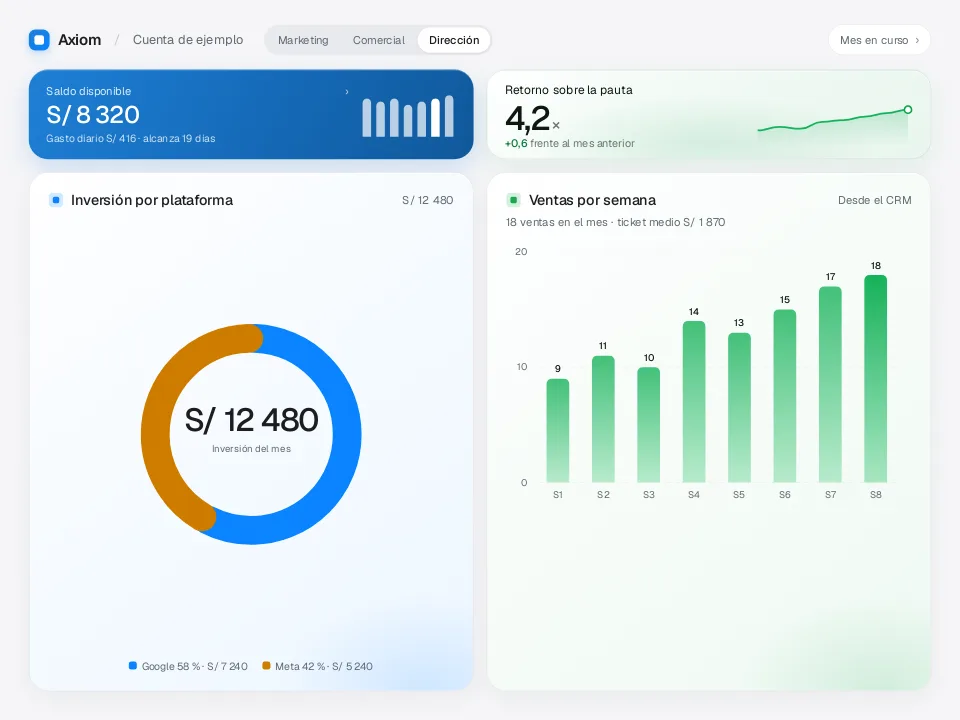
Task: Click the Desde el CRM link
Action: 874,200
